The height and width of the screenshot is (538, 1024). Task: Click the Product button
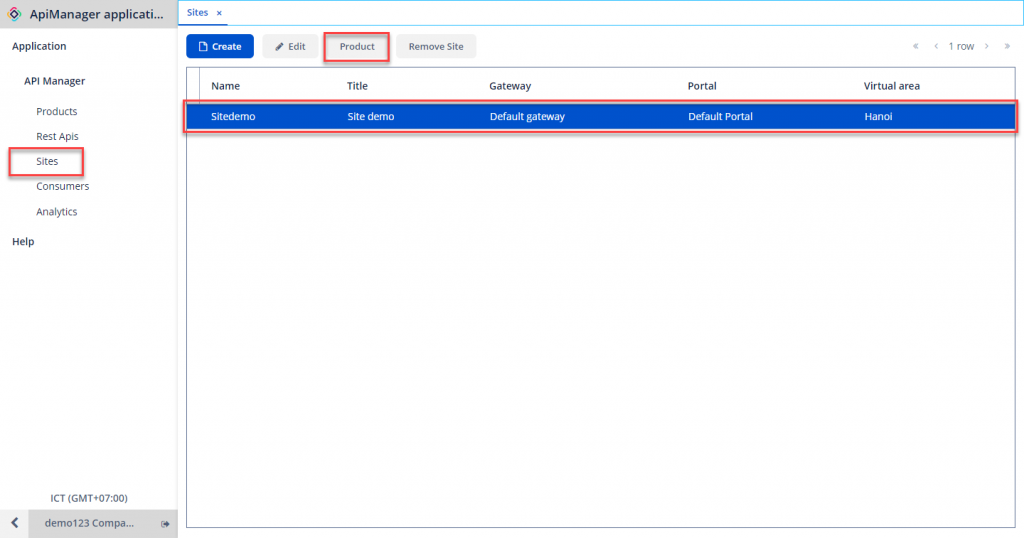coord(357,46)
